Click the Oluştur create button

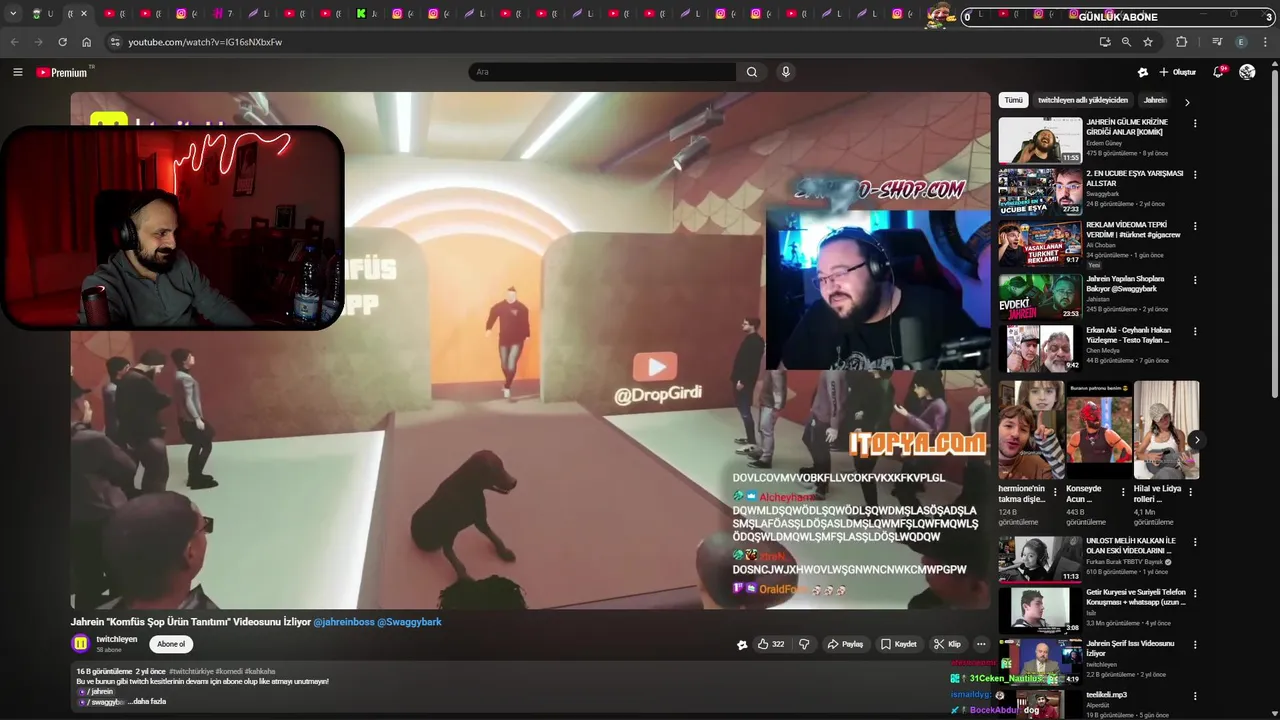(x=1177, y=72)
